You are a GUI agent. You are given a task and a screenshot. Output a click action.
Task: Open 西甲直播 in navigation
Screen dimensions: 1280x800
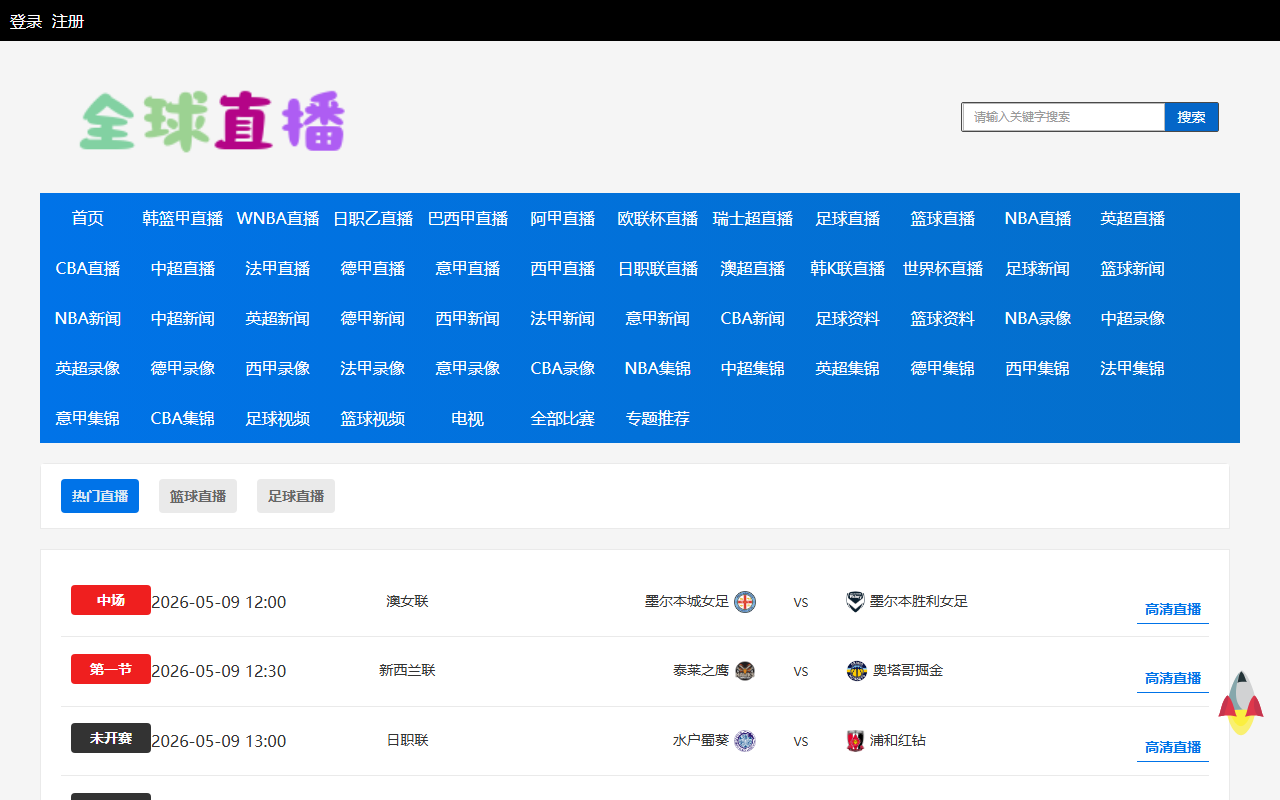(563, 268)
